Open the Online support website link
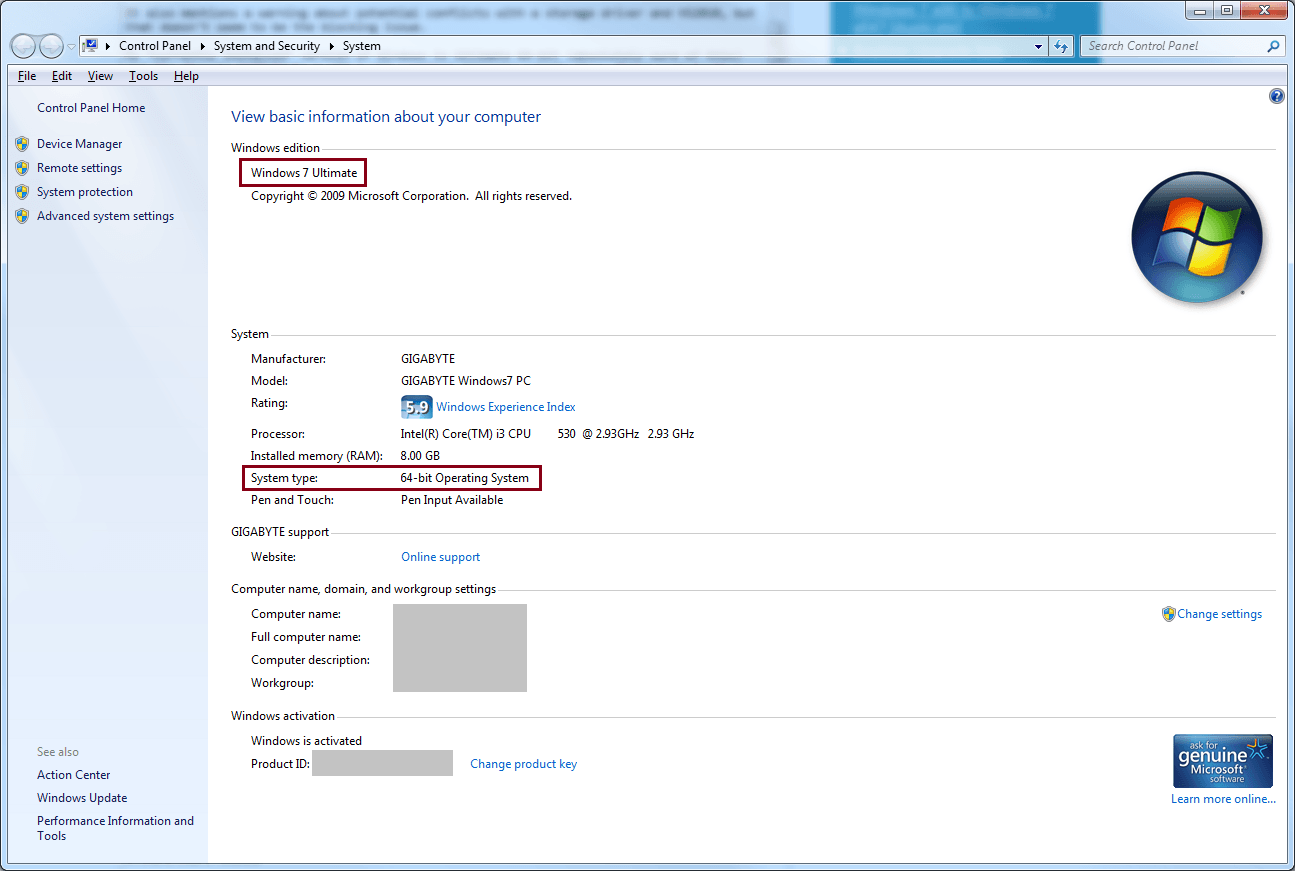The height and width of the screenshot is (871, 1295). click(x=441, y=557)
